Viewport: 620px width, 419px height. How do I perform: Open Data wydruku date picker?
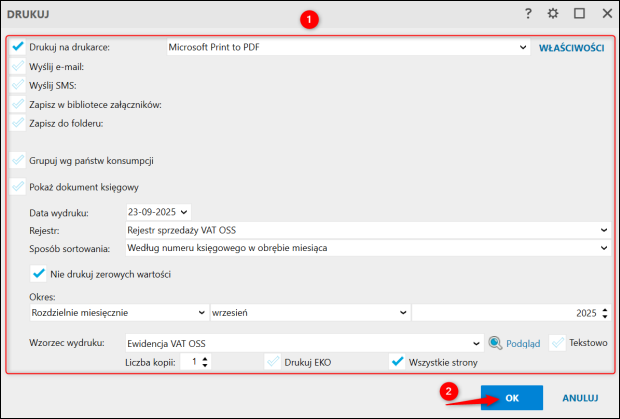pyautogui.click(x=184, y=212)
